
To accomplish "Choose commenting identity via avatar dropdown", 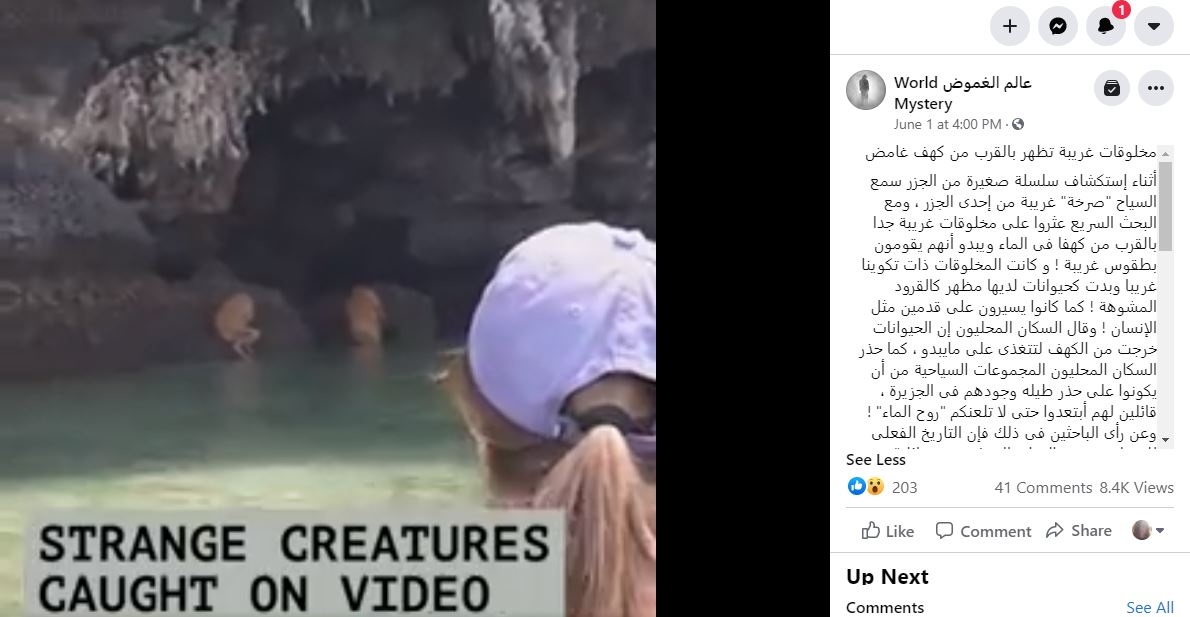I will pyautogui.click(x=1148, y=530).
